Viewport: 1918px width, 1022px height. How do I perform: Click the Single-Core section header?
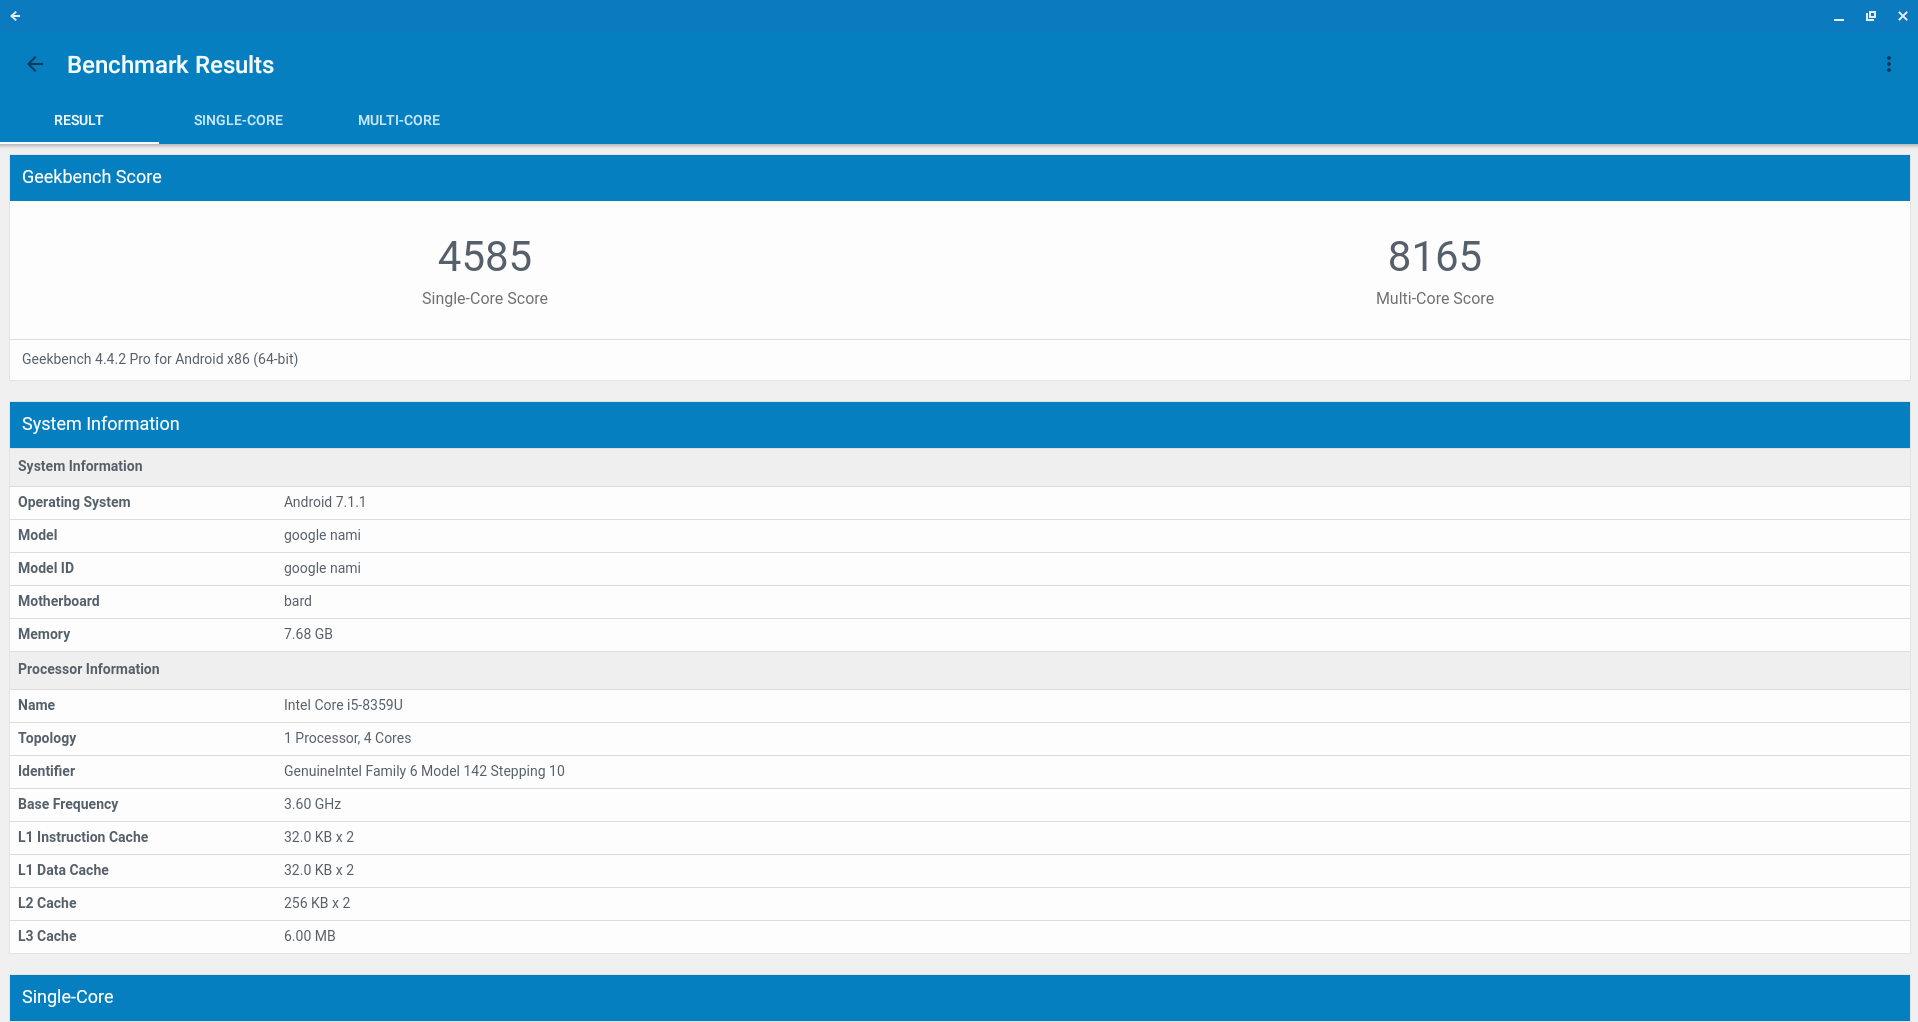pyautogui.click(x=68, y=997)
